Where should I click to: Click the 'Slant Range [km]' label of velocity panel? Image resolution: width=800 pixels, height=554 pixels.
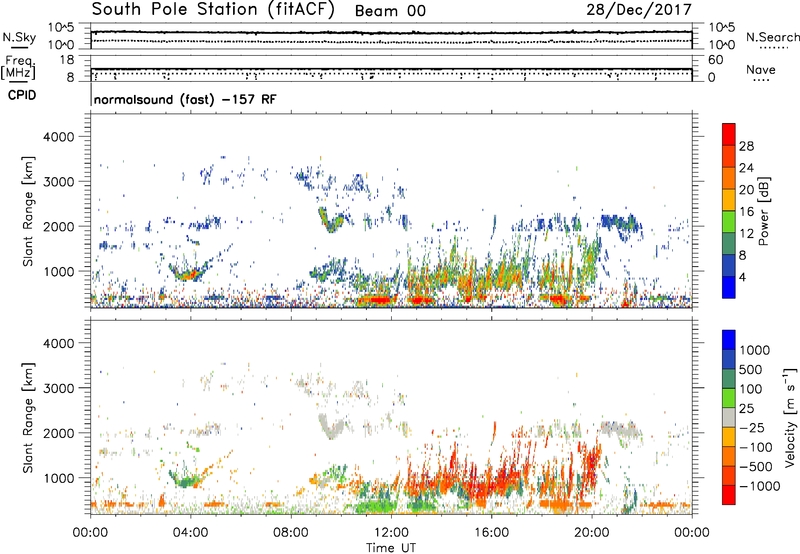28,418
